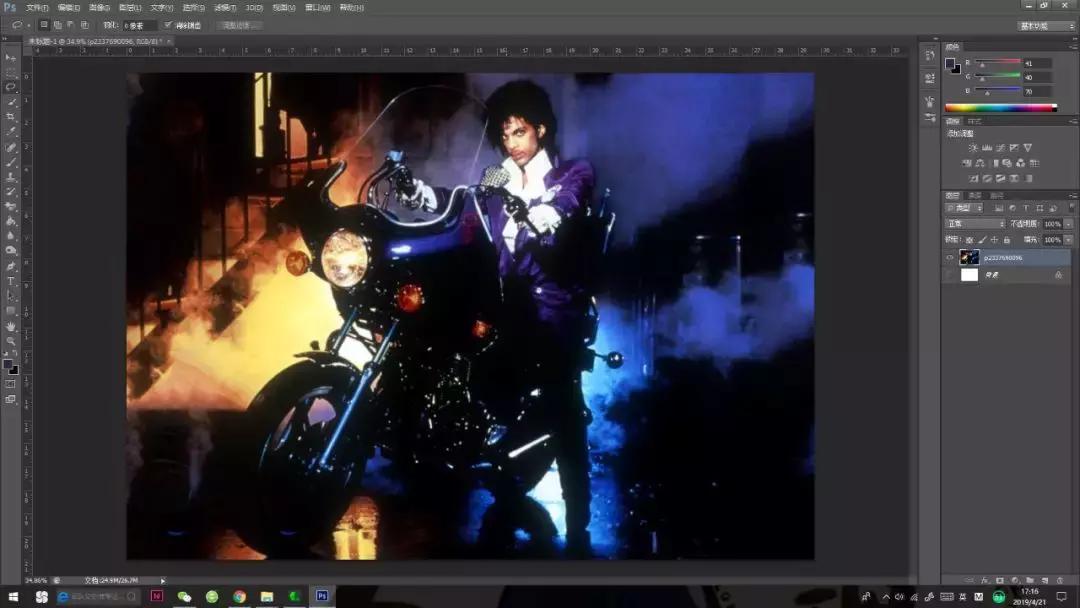Image resolution: width=1080 pixels, height=608 pixels.
Task: Click the foreground color swatch in Color panel
Action: (951, 63)
